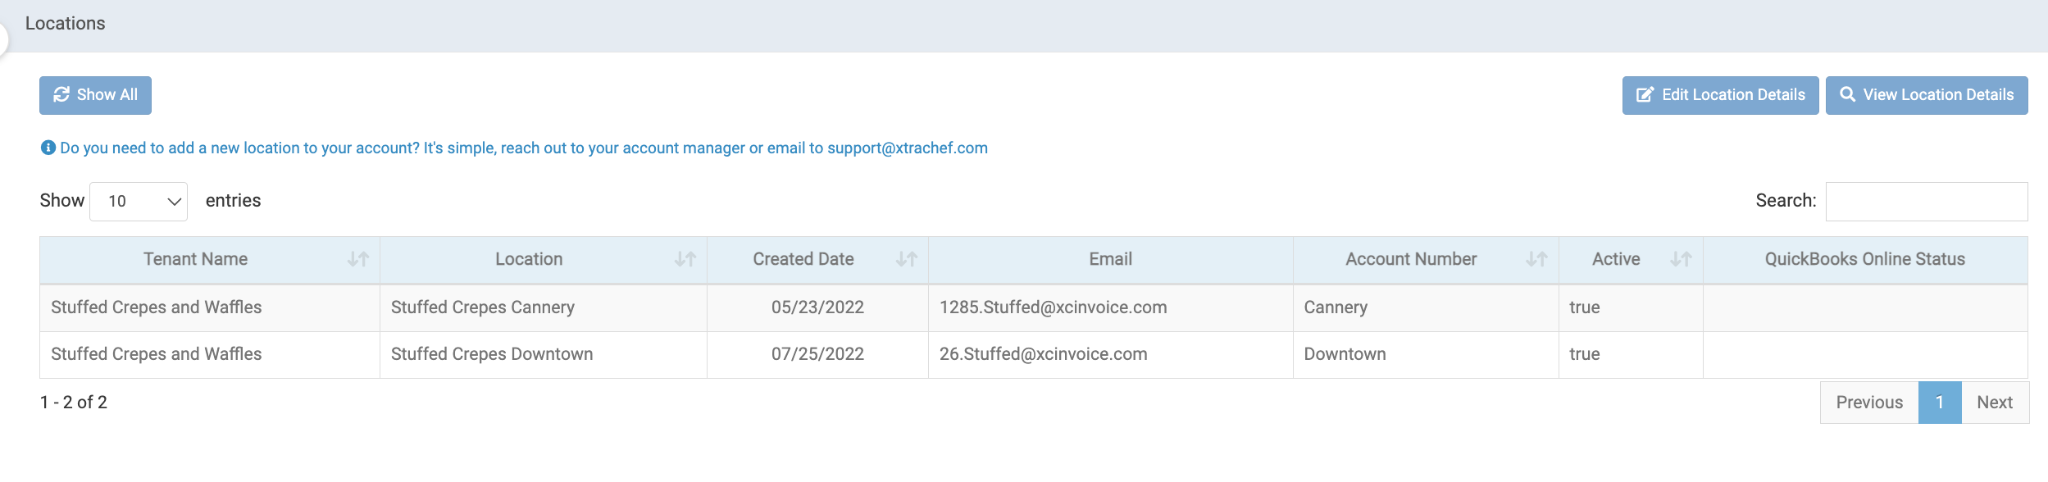2048x482 pixels.
Task: Sort by the Location column arrows
Action: pyautogui.click(x=685, y=260)
